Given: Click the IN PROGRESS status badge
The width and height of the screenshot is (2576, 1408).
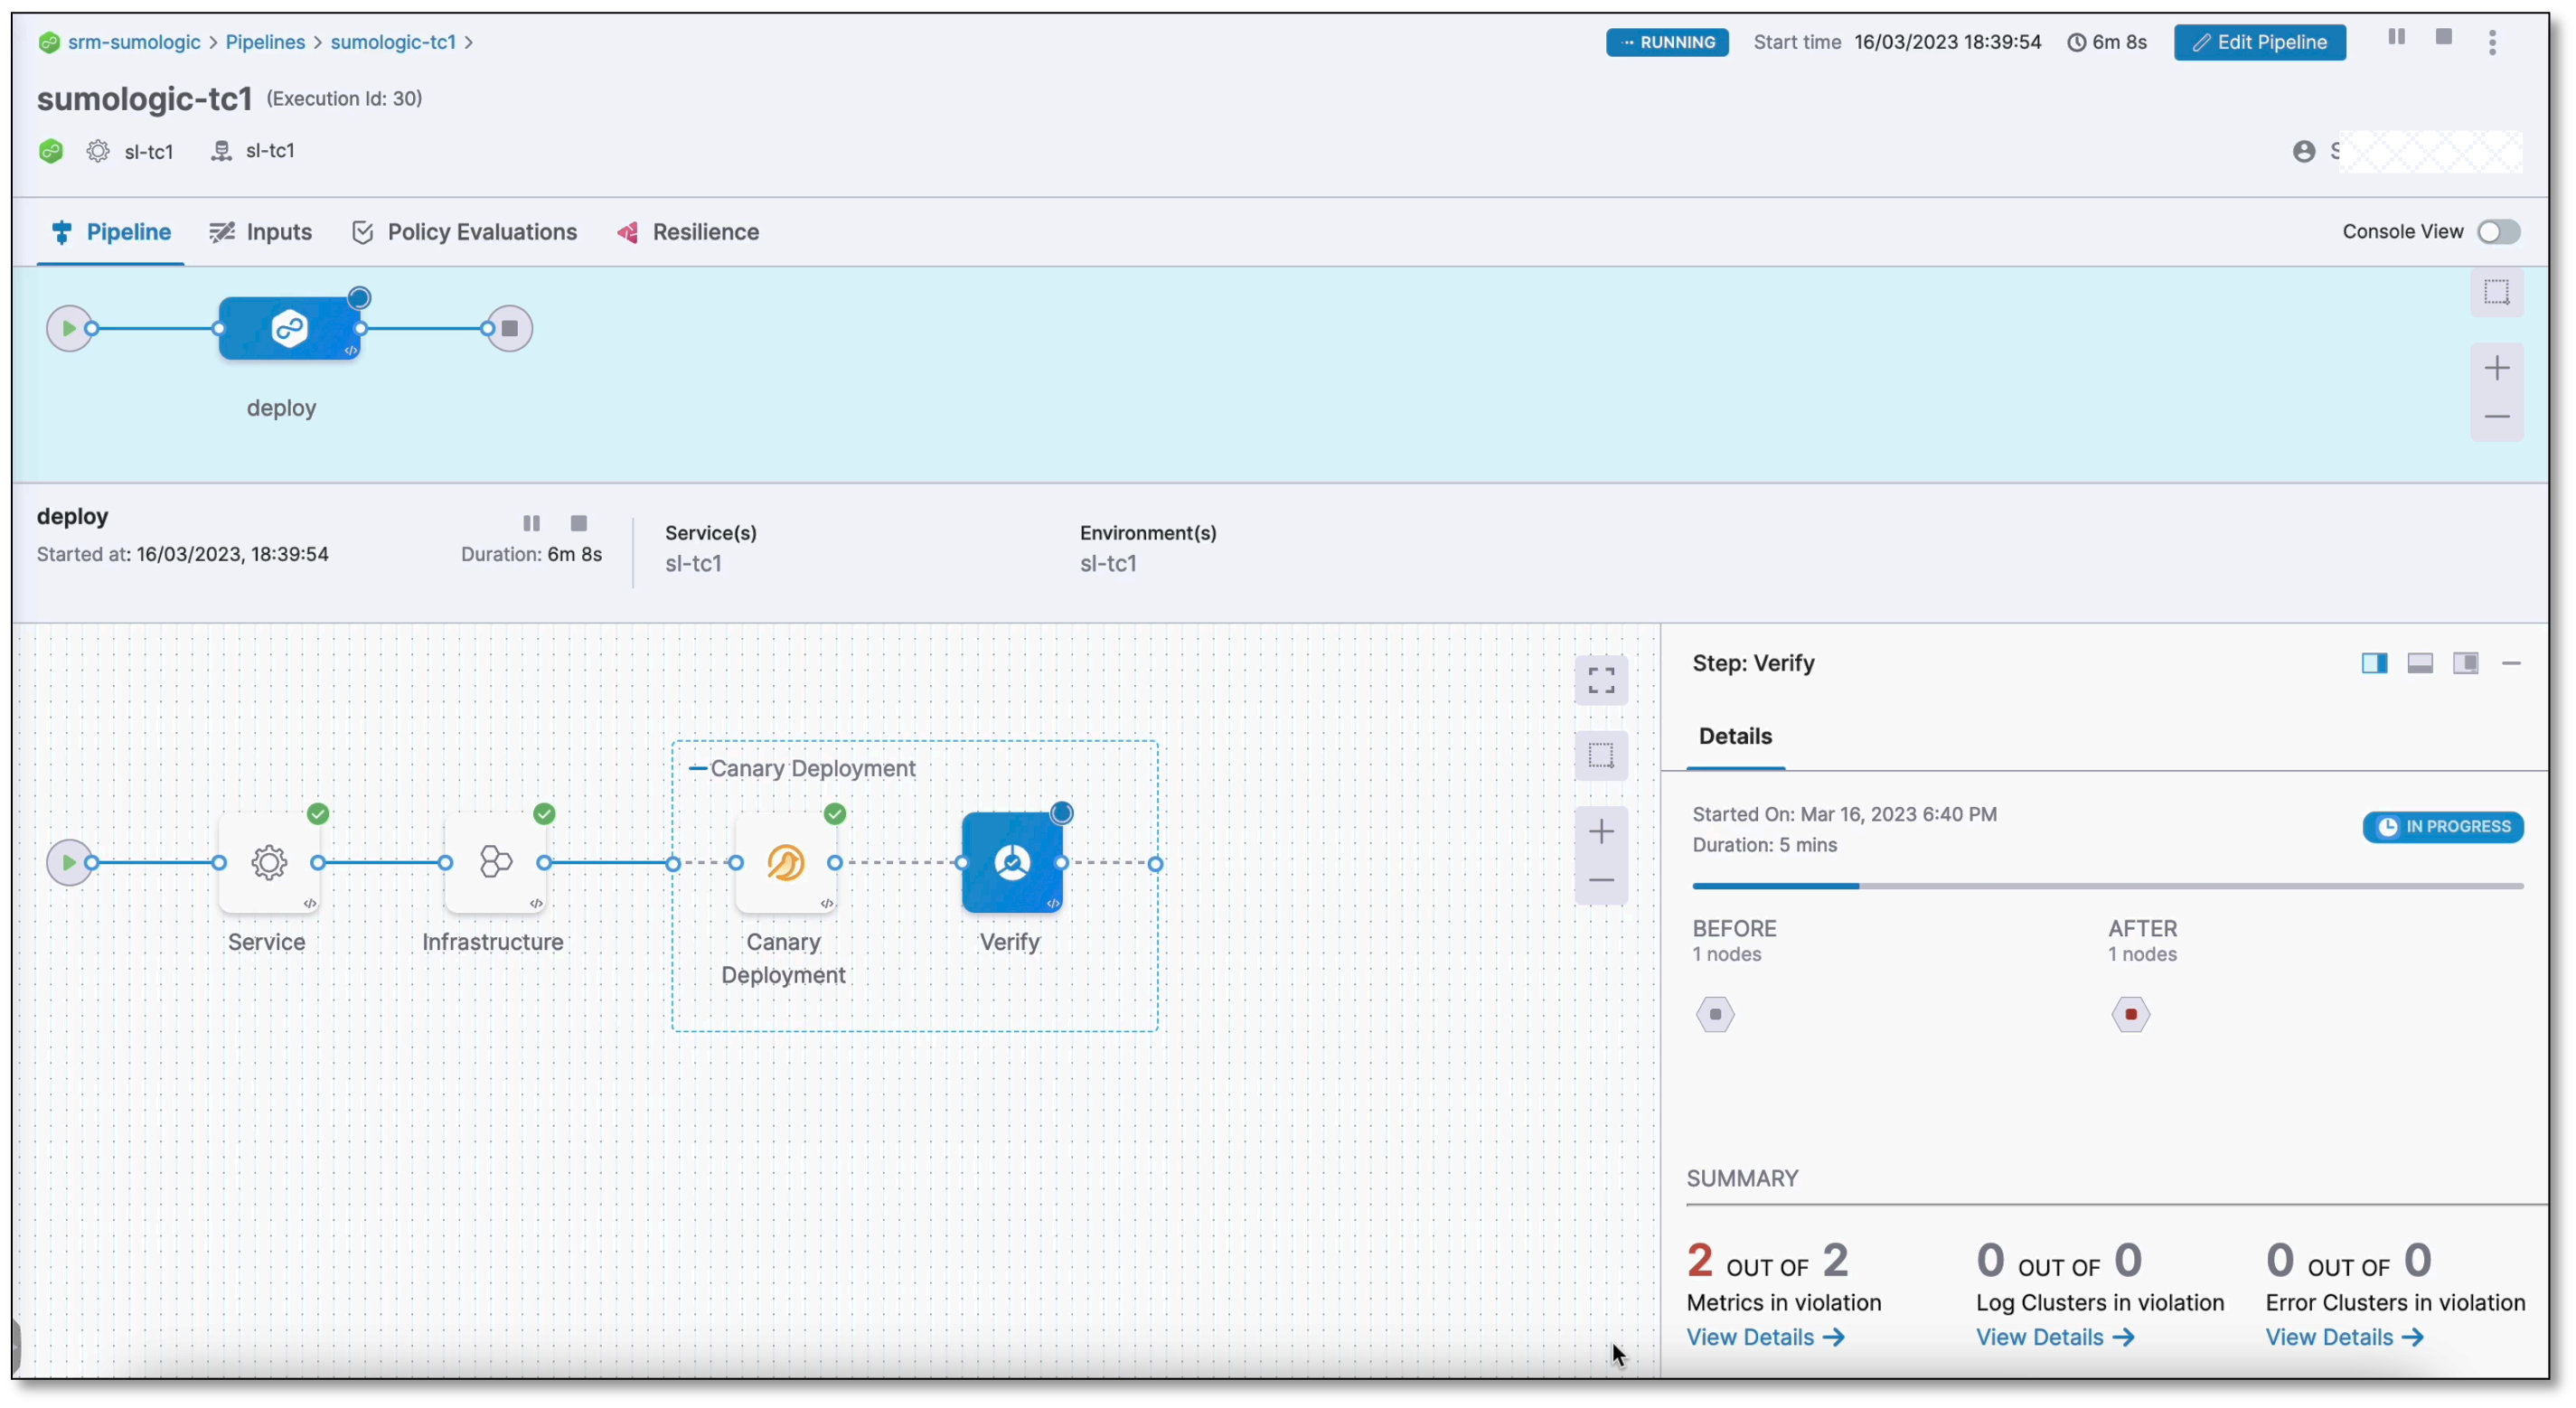Looking at the screenshot, I should (x=2443, y=827).
